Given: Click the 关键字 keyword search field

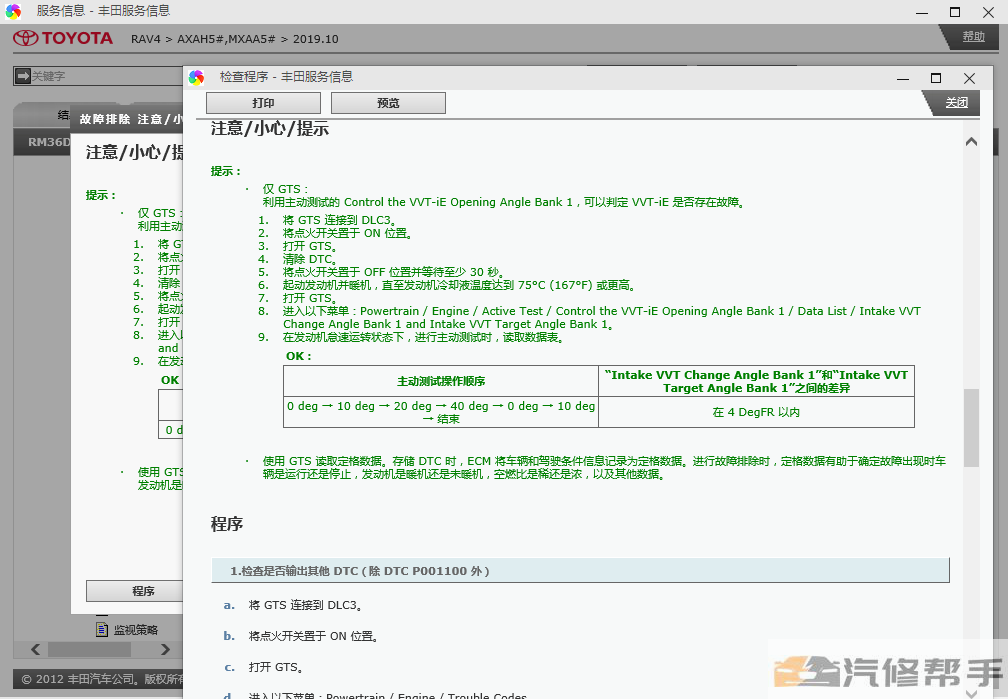Looking at the screenshot, I should click(x=106, y=76).
